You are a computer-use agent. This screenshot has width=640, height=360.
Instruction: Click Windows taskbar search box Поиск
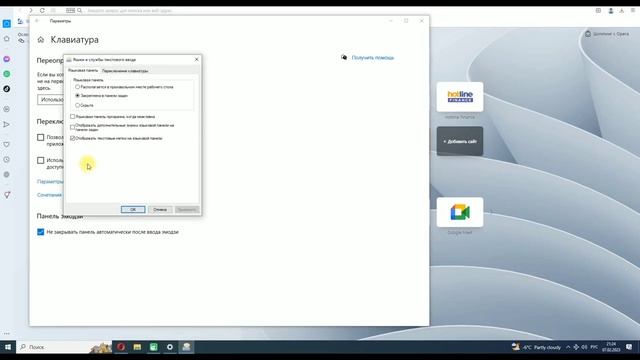click(x=65, y=347)
